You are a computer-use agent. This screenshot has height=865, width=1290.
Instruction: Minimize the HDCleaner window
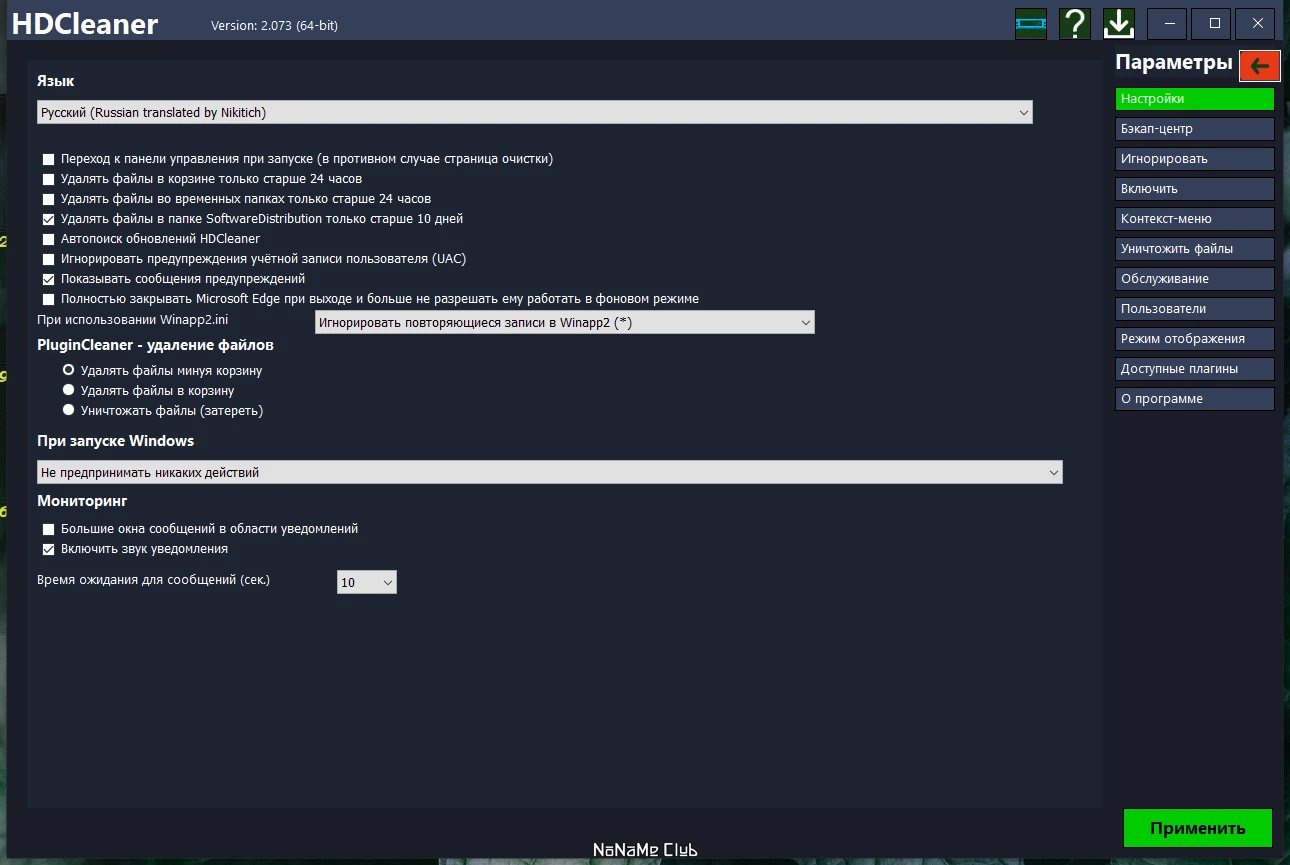[x=1168, y=23]
